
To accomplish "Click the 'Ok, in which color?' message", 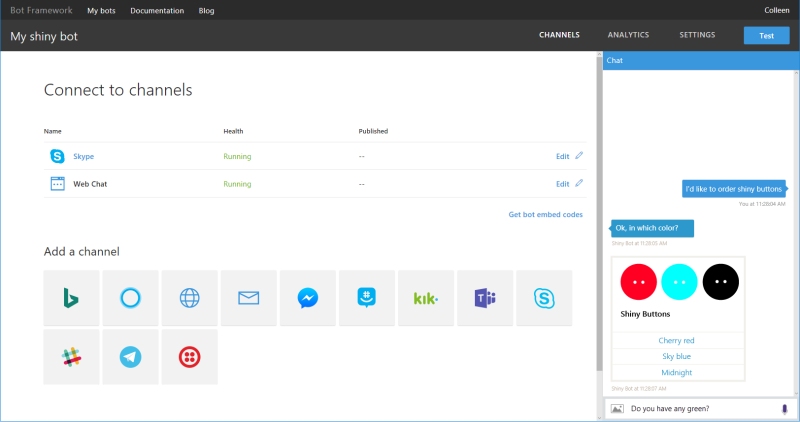I will (x=652, y=228).
